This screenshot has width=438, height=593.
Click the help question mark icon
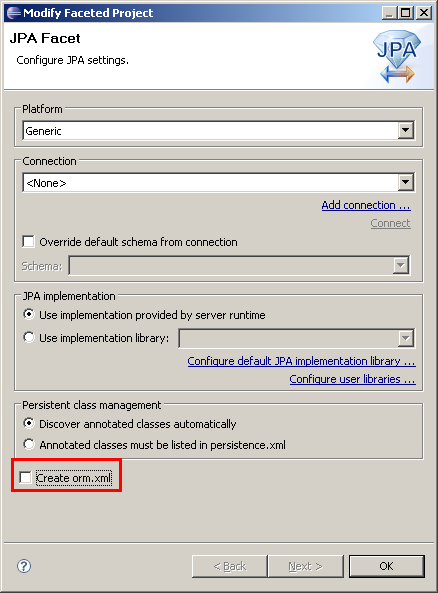[x=24, y=566]
